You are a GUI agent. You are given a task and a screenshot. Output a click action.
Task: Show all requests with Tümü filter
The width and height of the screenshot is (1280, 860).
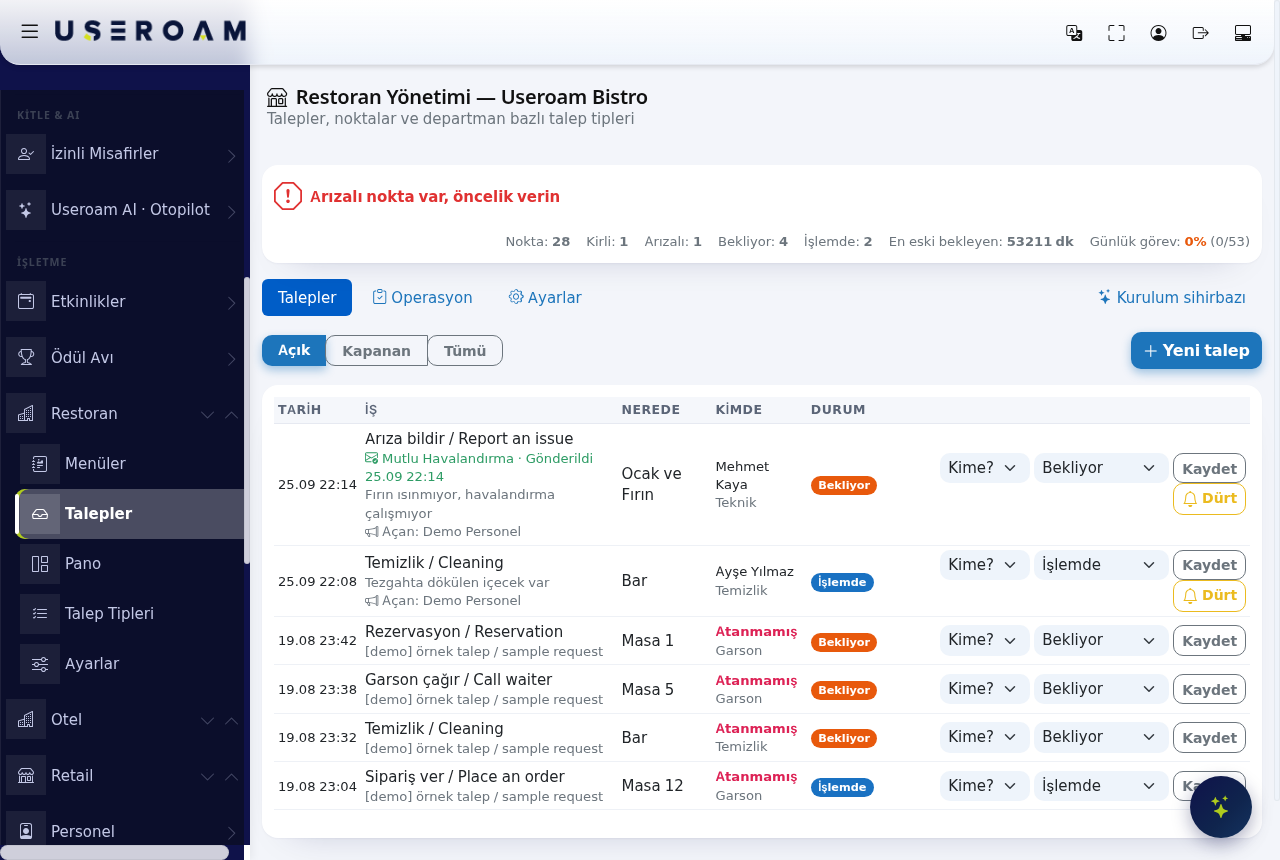point(465,351)
